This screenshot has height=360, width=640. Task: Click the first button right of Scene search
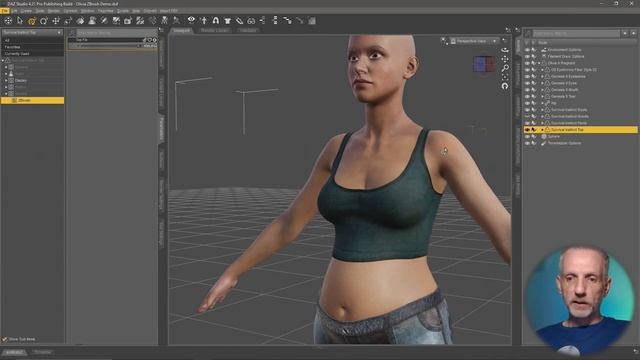click(x=625, y=33)
